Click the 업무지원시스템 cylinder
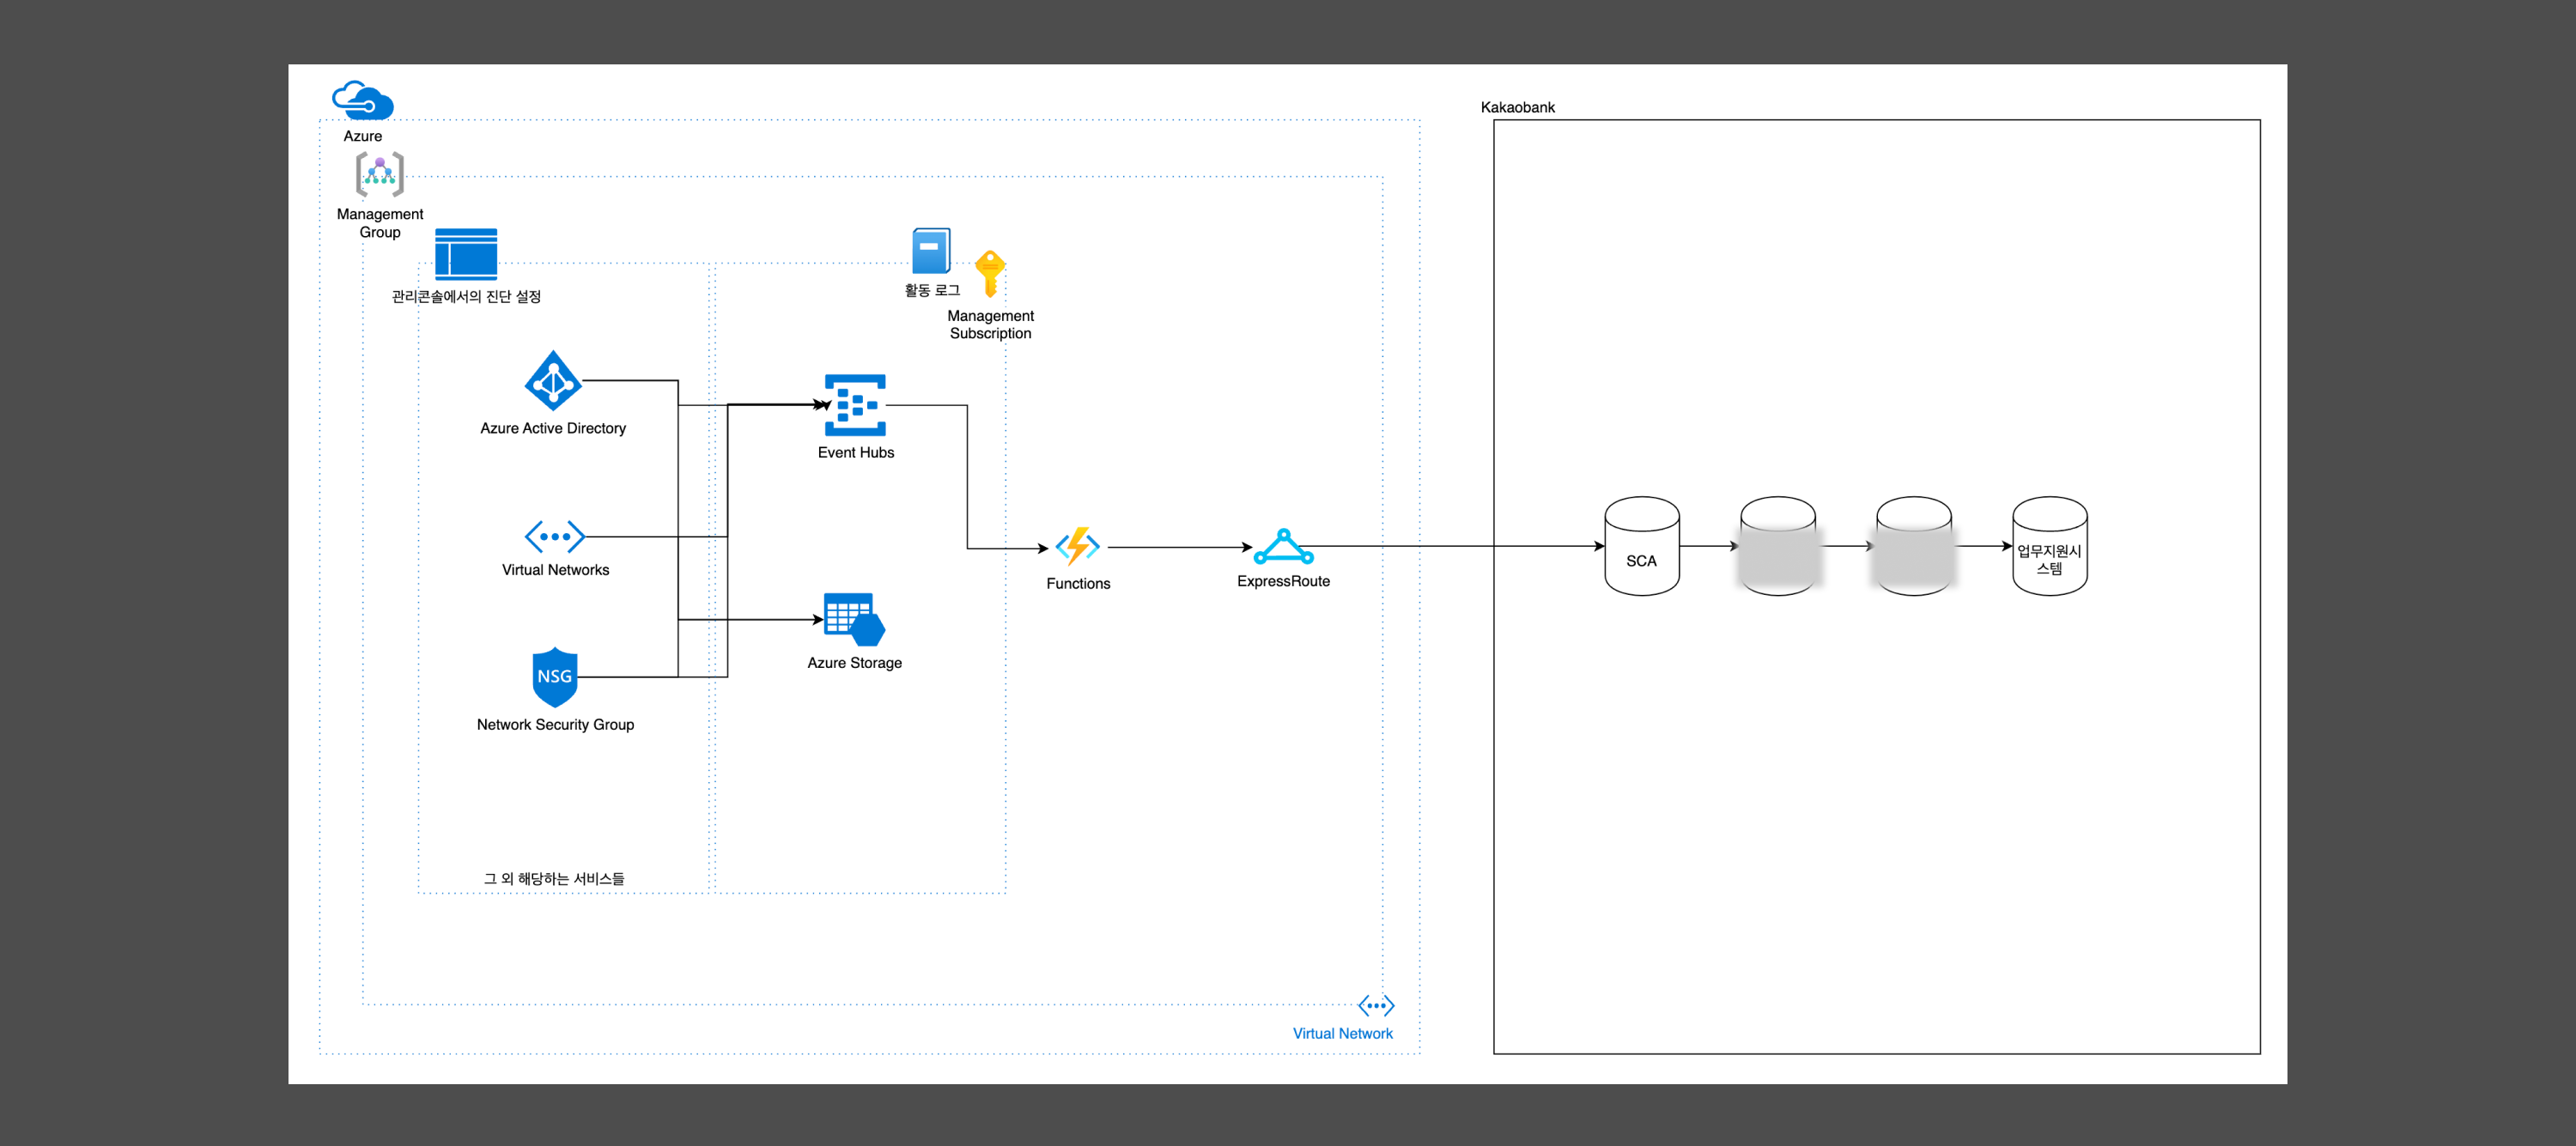This screenshot has height=1146, width=2576. [2049, 547]
